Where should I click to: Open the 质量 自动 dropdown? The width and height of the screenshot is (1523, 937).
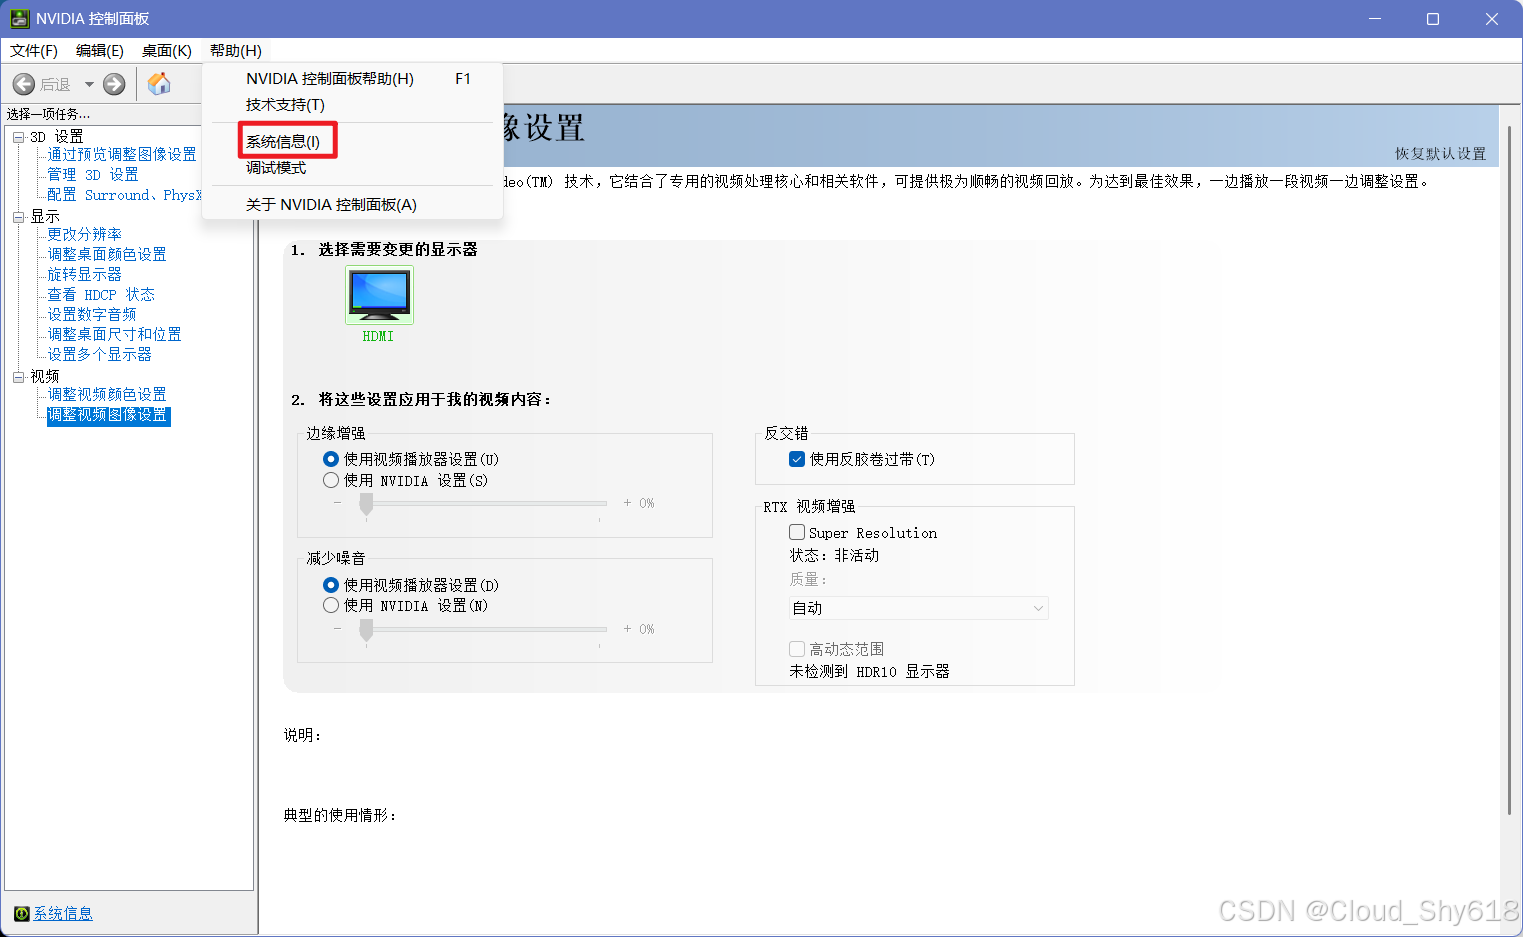coord(919,608)
